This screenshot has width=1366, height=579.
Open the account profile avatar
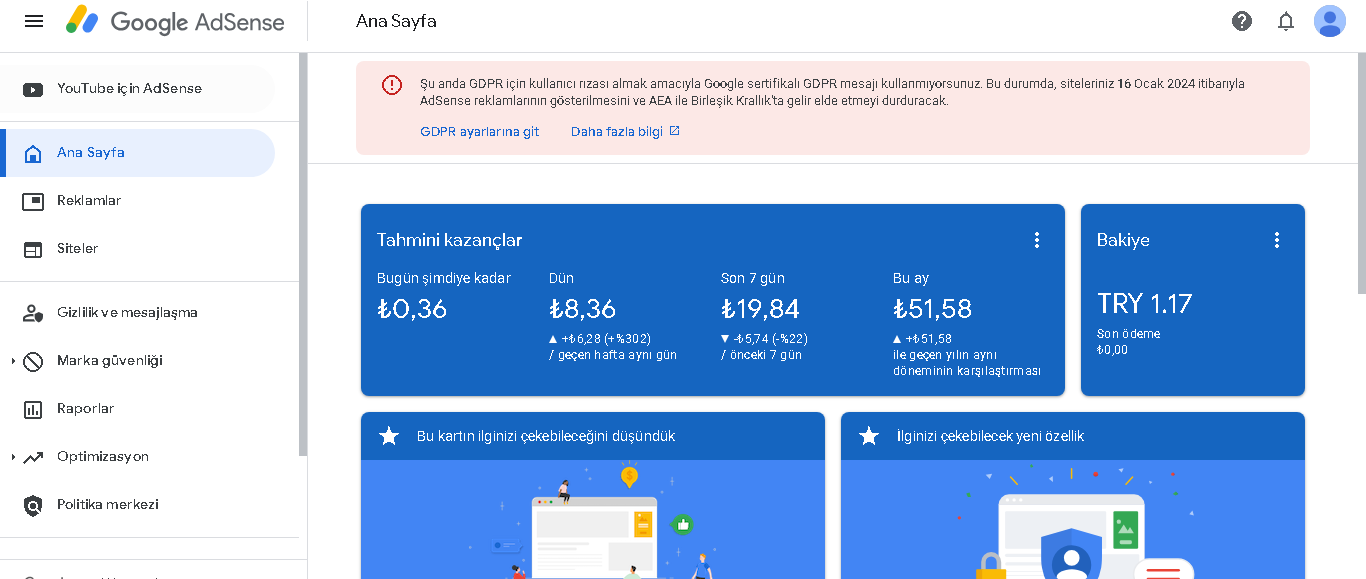tap(1330, 21)
